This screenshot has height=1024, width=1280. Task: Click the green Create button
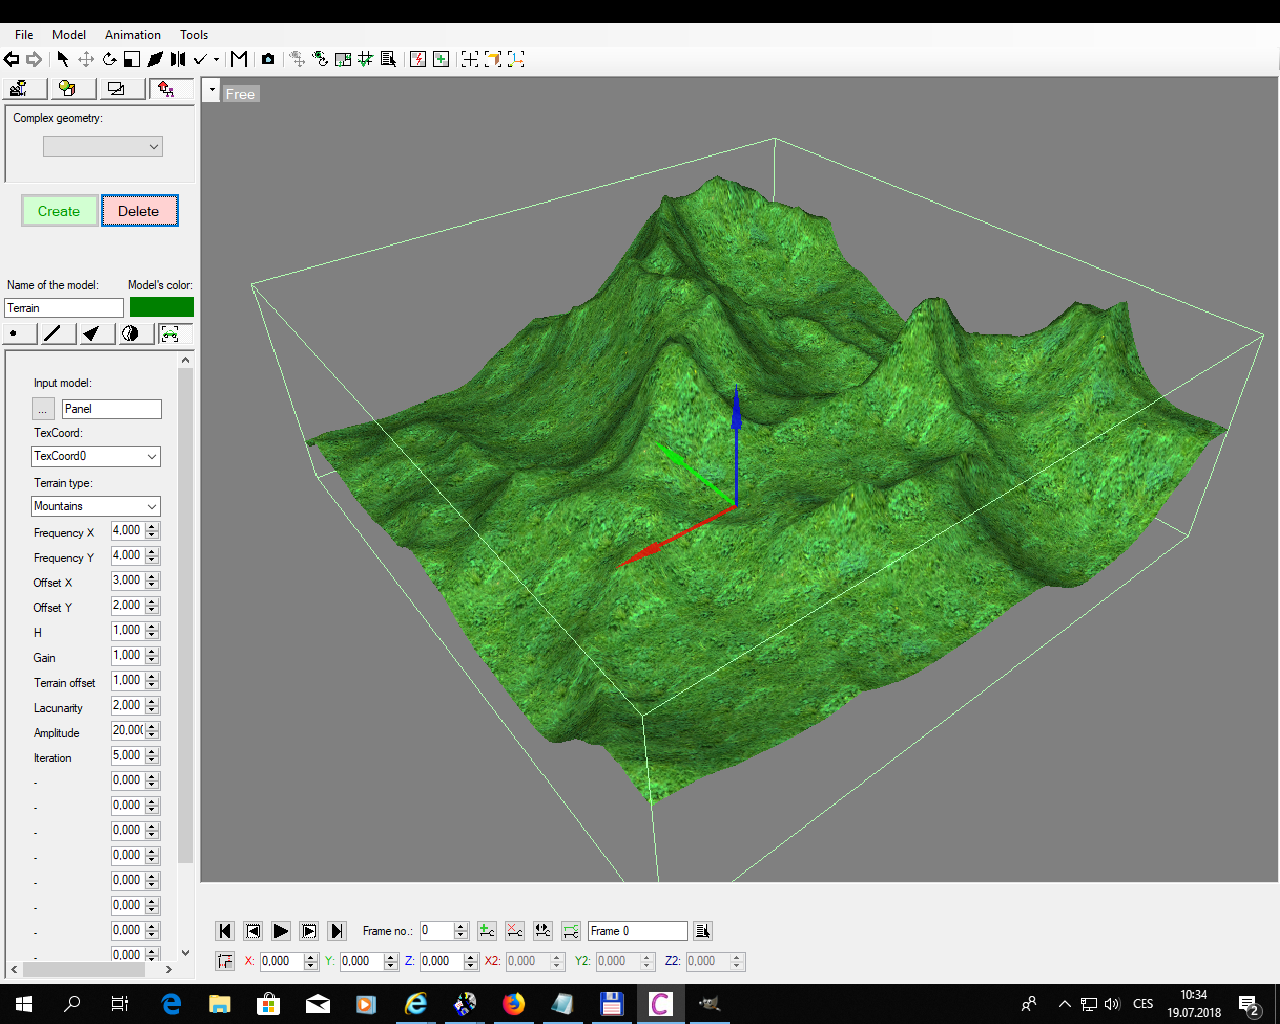tap(59, 211)
